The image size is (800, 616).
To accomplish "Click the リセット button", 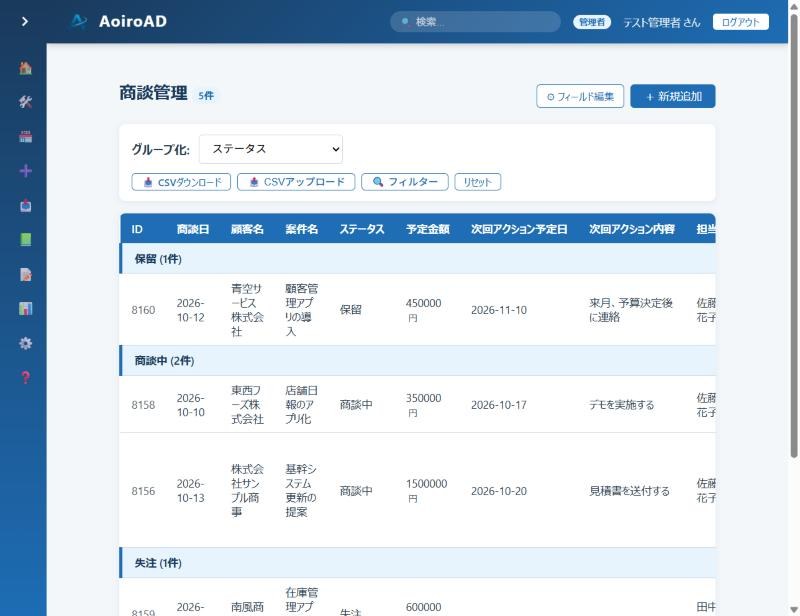I will [478, 182].
